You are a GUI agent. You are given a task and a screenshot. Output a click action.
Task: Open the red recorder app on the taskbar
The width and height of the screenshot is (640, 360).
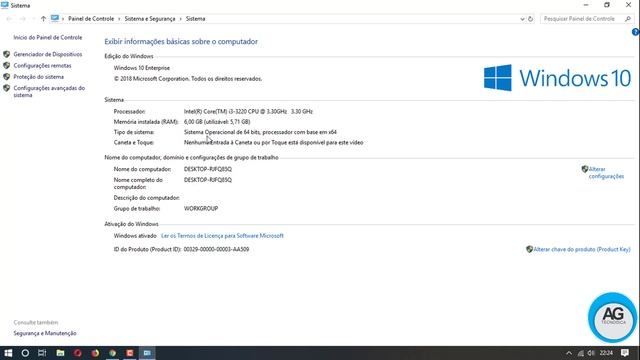click(130, 353)
